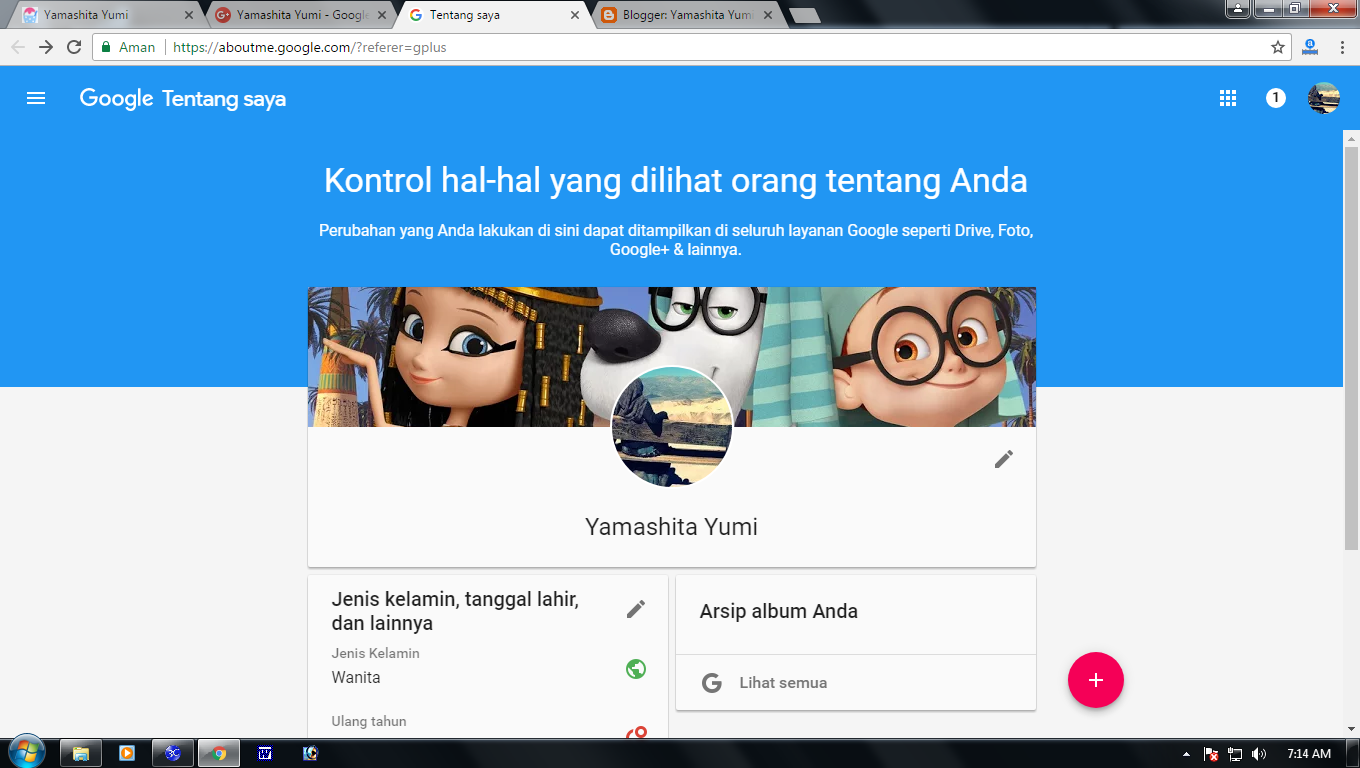Change Ulang tahun visibility icon
Viewport: 1360px width, 768px height.
click(x=636, y=734)
